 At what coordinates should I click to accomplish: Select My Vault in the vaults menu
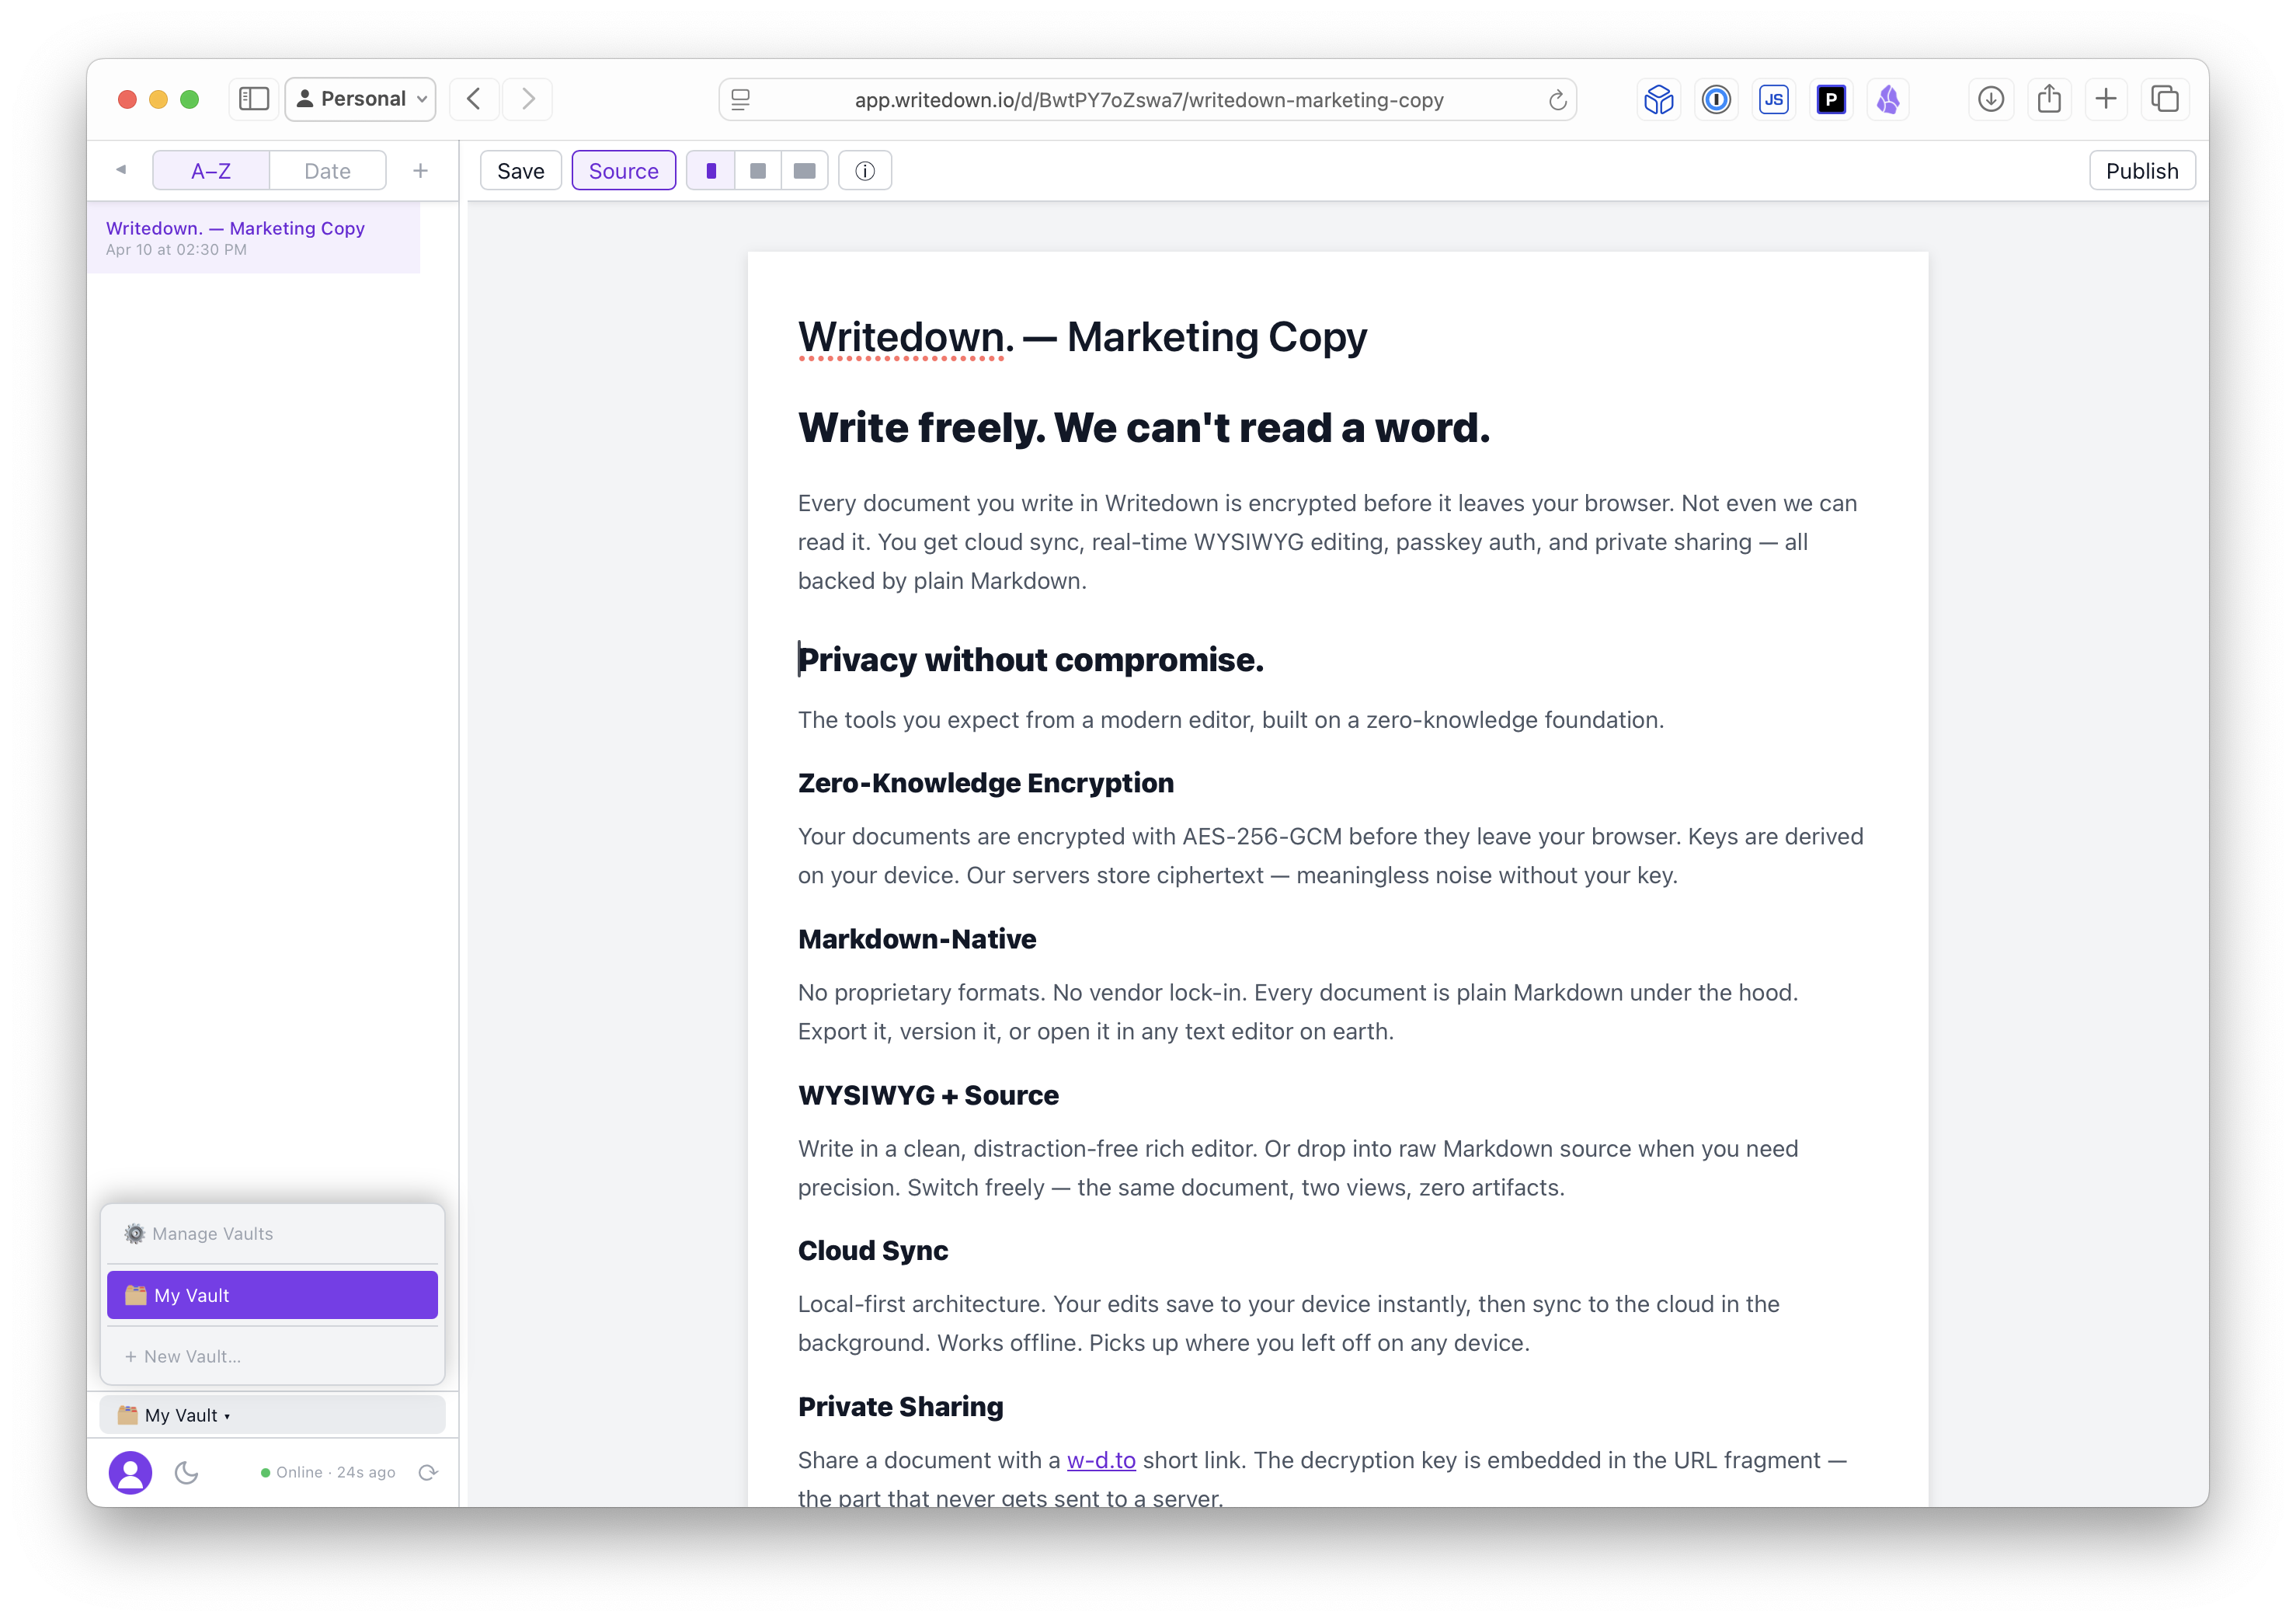pyautogui.click(x=272, y=1294)
